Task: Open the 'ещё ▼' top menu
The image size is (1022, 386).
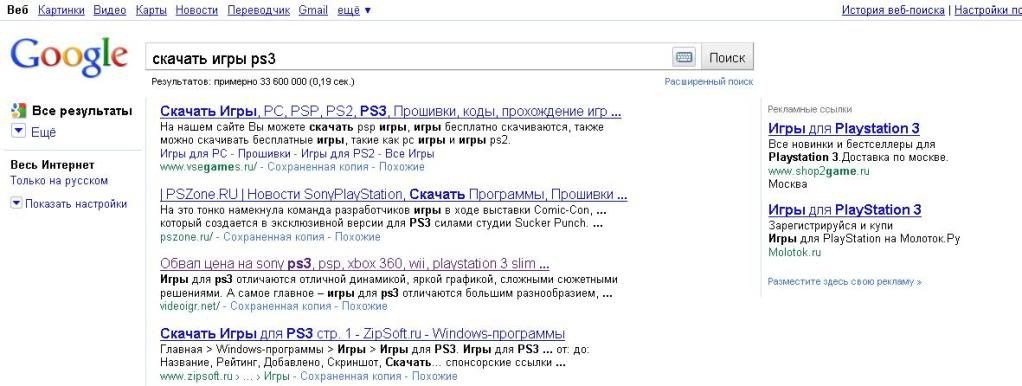Action: tap(354, 10)
